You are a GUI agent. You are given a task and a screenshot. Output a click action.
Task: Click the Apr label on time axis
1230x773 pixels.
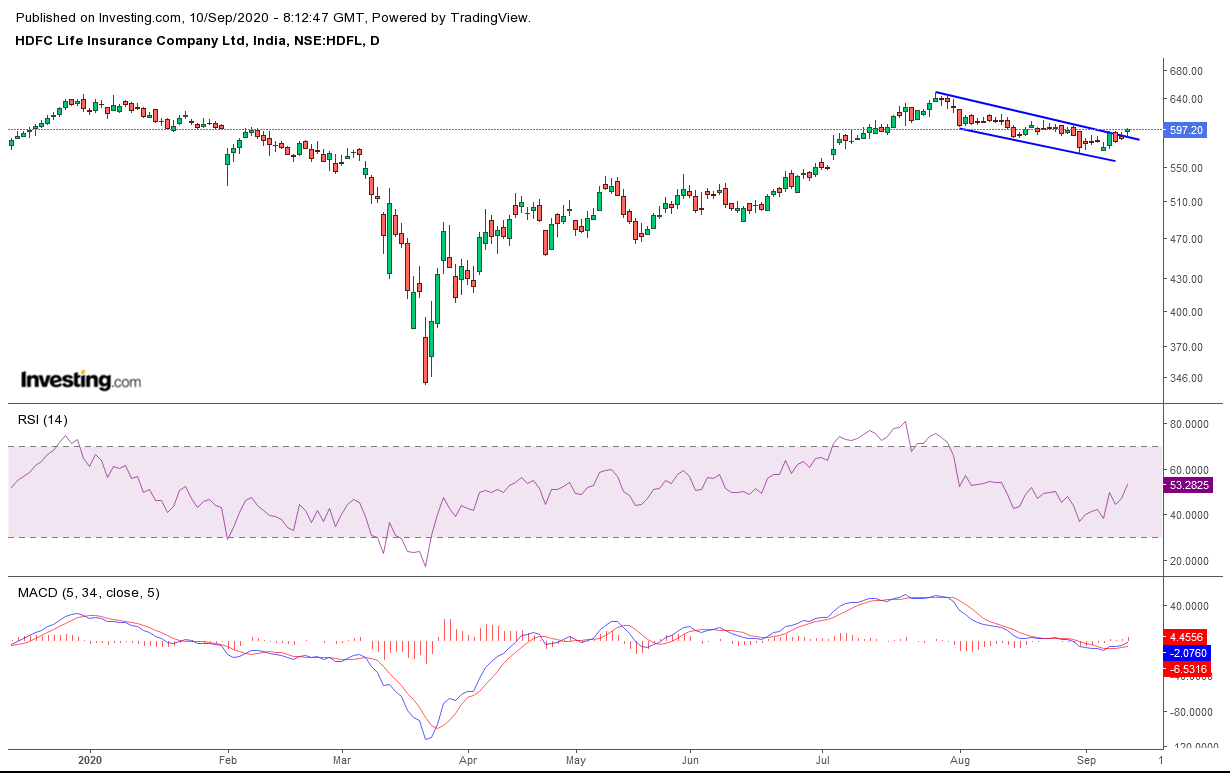click(466, 761)
